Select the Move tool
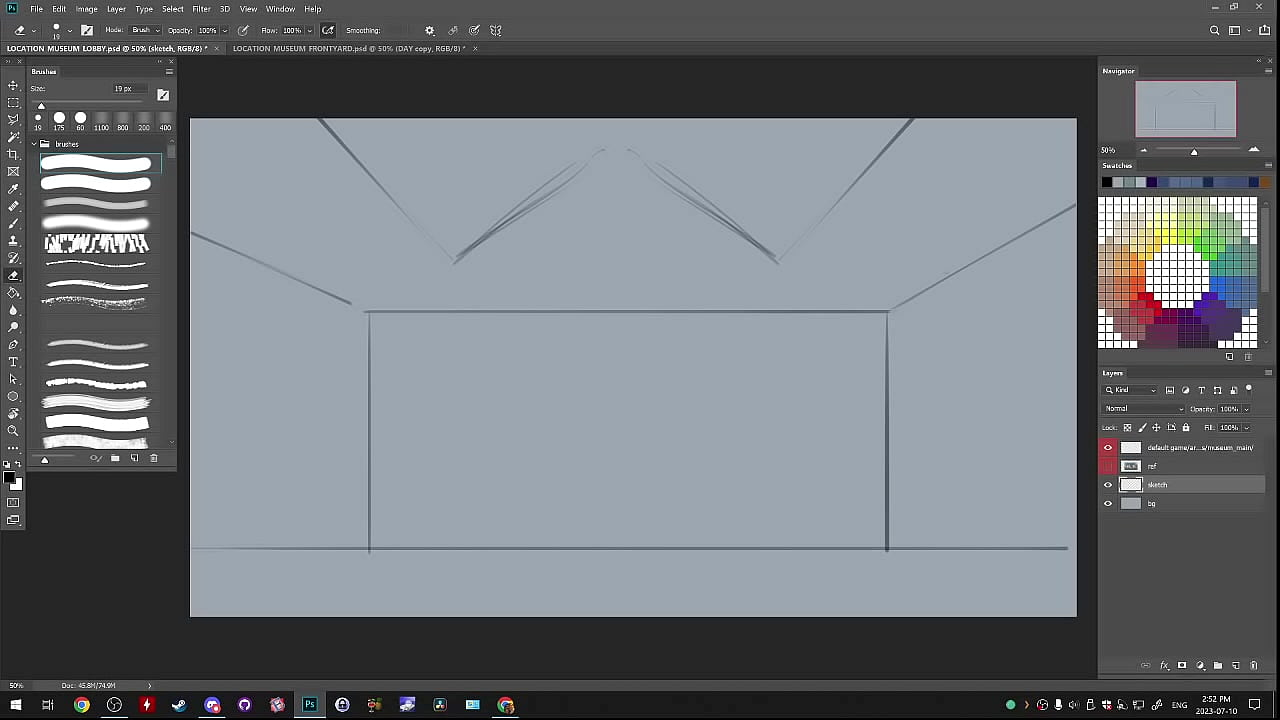The image size is (1280, 720). pos(13,86)
